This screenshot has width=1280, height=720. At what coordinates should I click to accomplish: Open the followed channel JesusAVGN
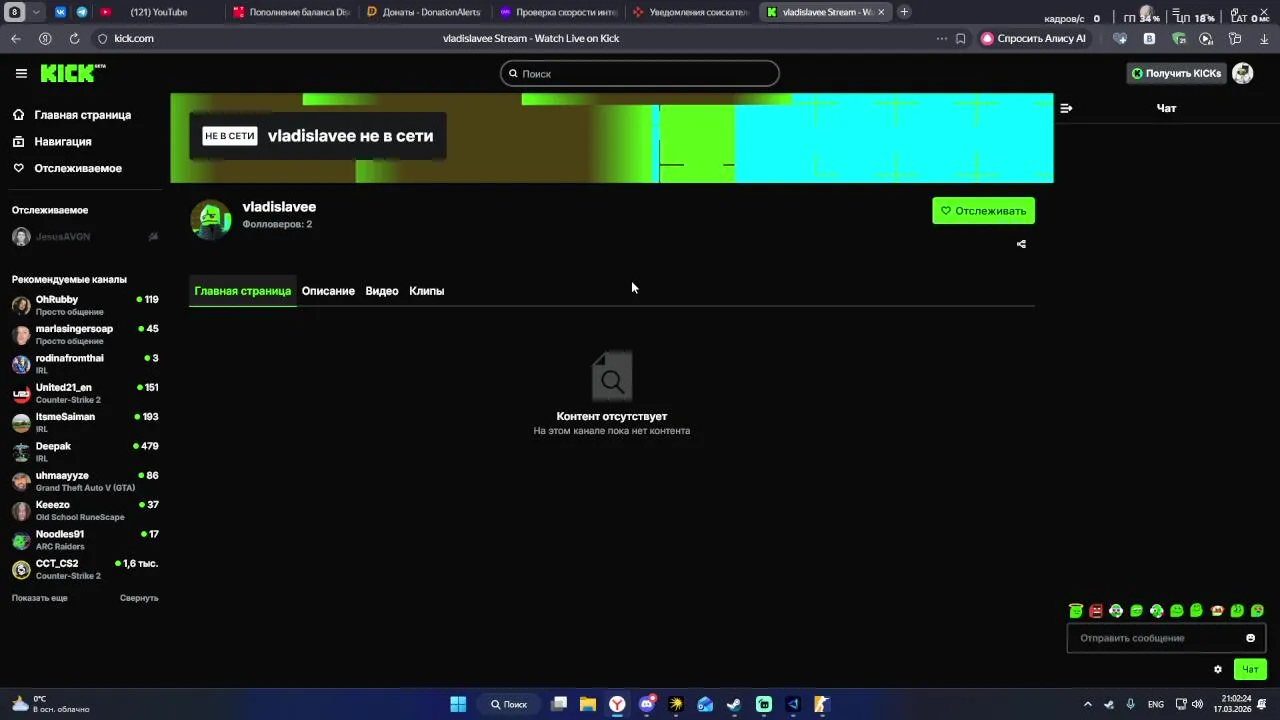(x=85, y=237)
